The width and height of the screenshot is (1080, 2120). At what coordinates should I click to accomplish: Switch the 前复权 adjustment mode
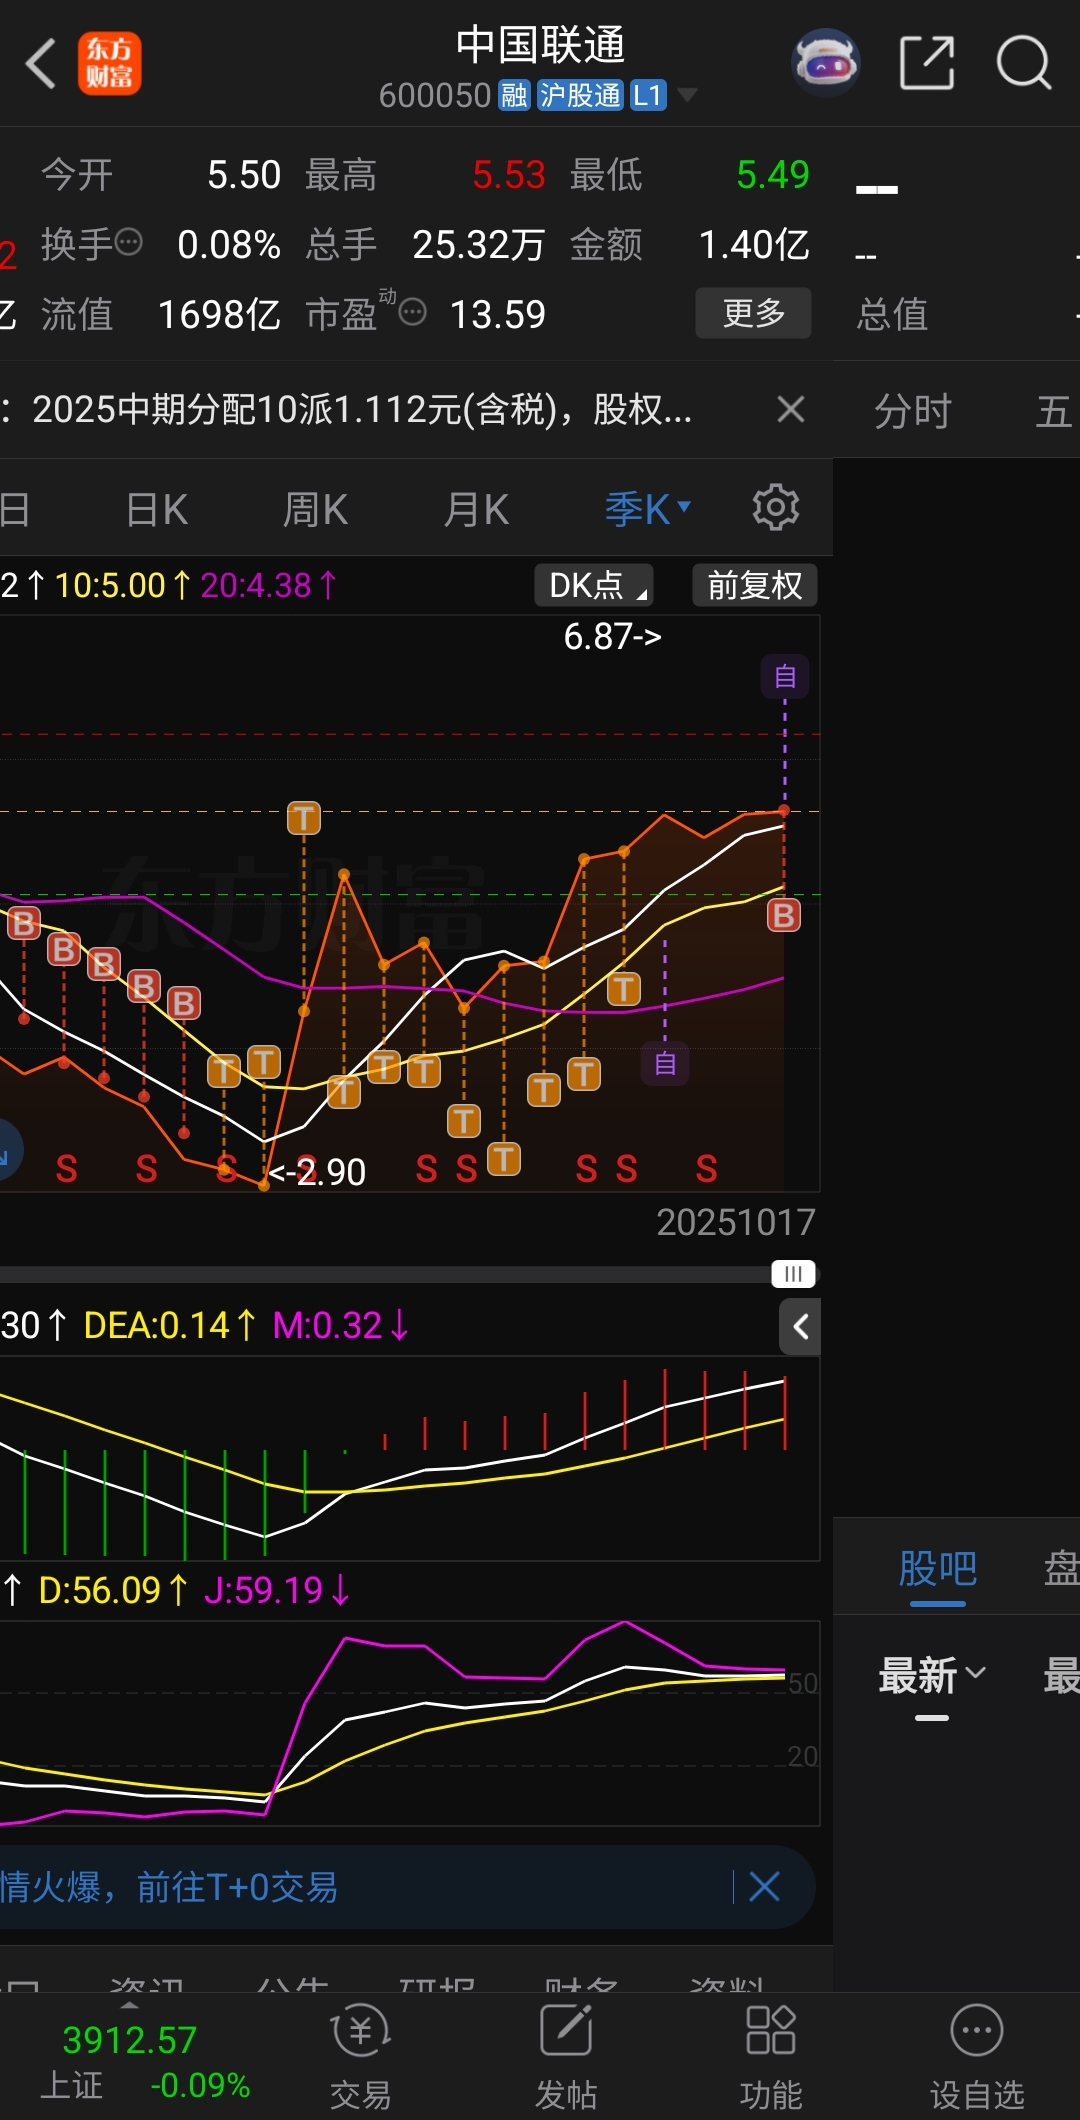[755, 585]
